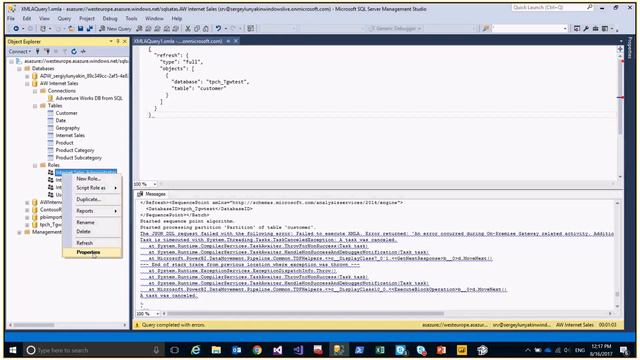The width and height of the screenshot is (640, 360).
Task: Collapse the Connections folder node
Action: (x=35, y=91)
